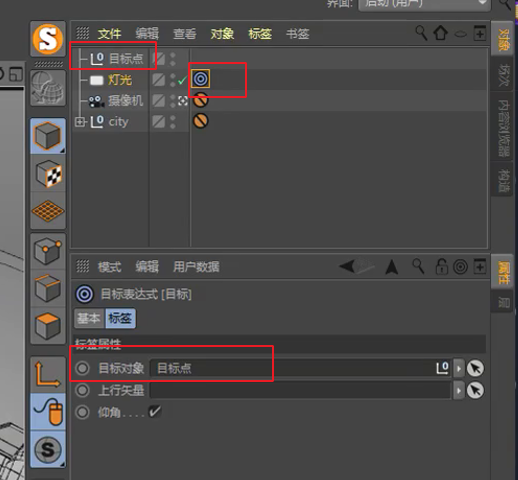Open the 目标对象 field arrow menu
Screen dimensions: 518x480
pyautogui.click(x=459, y=368)
